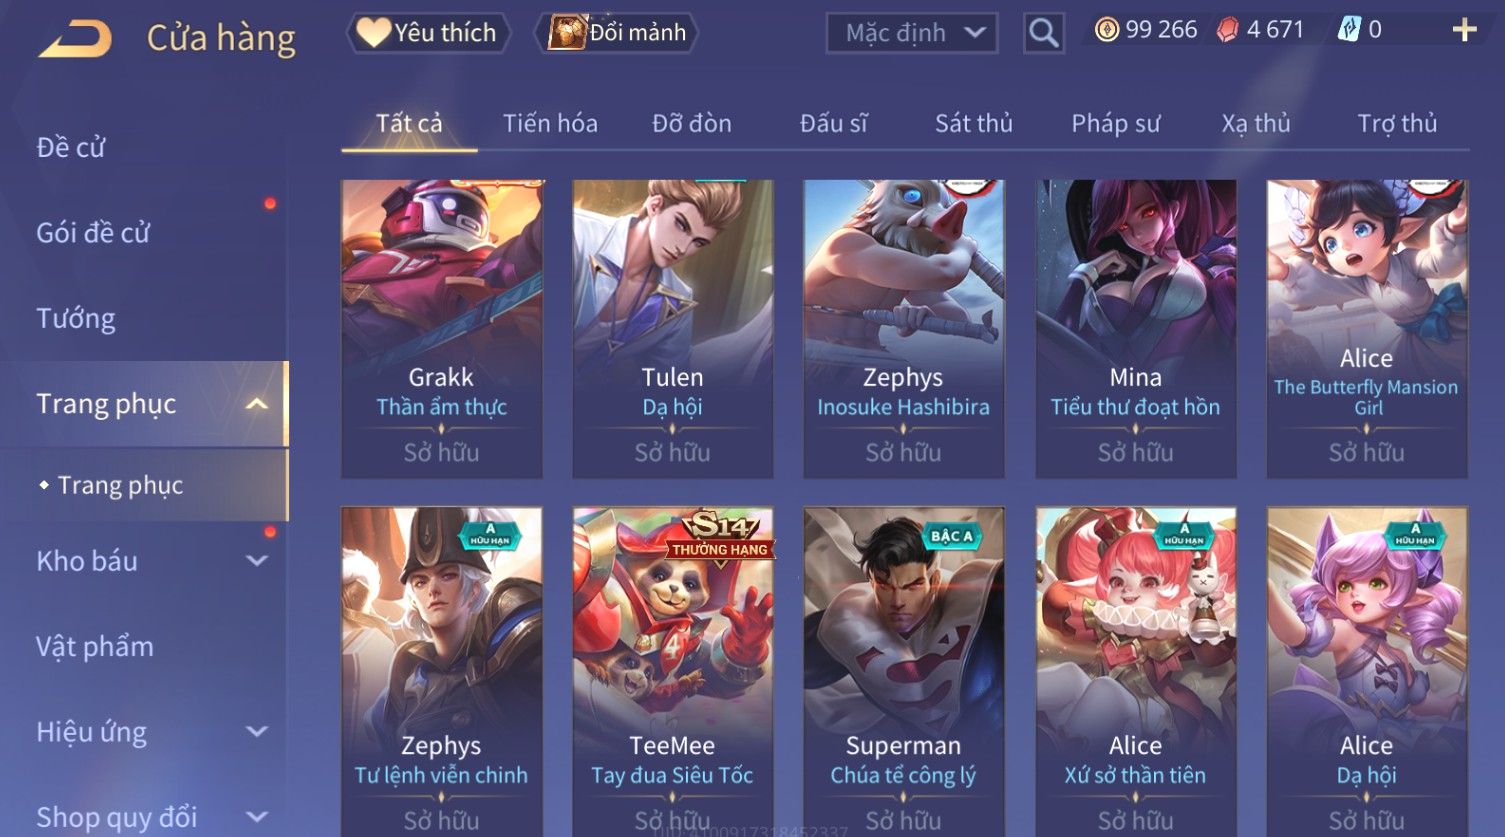
Task: Click the blue voucher currency icon
Action: click(1349, 30)
